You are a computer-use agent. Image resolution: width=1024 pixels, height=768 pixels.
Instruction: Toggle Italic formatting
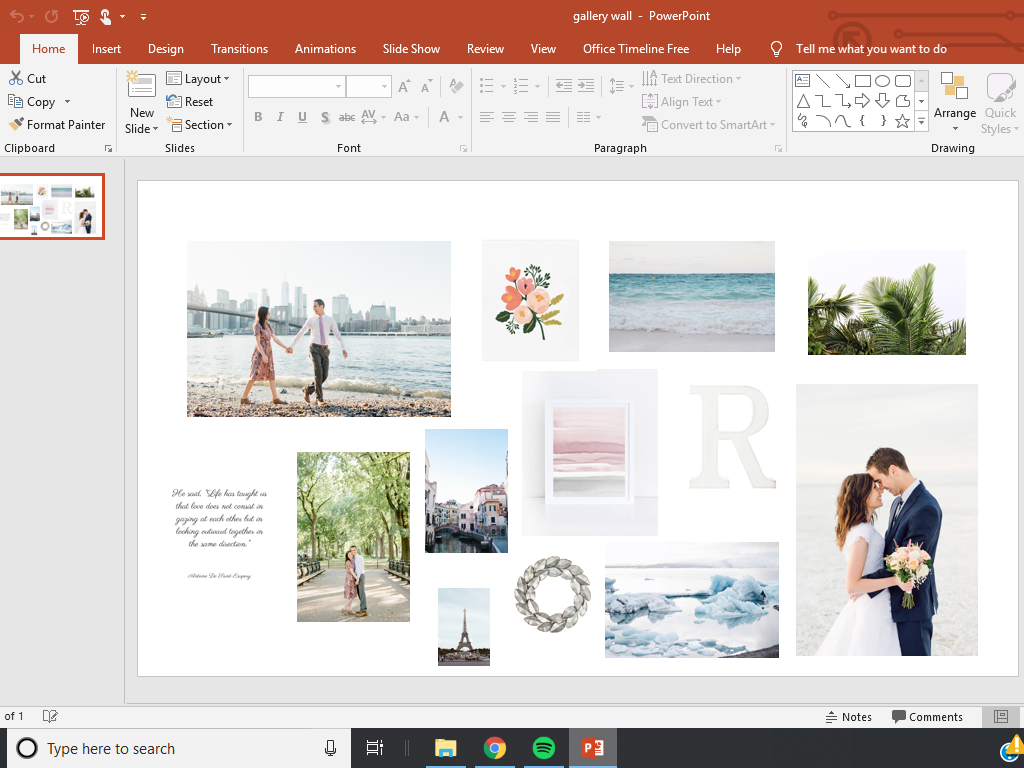pos(280,117)
